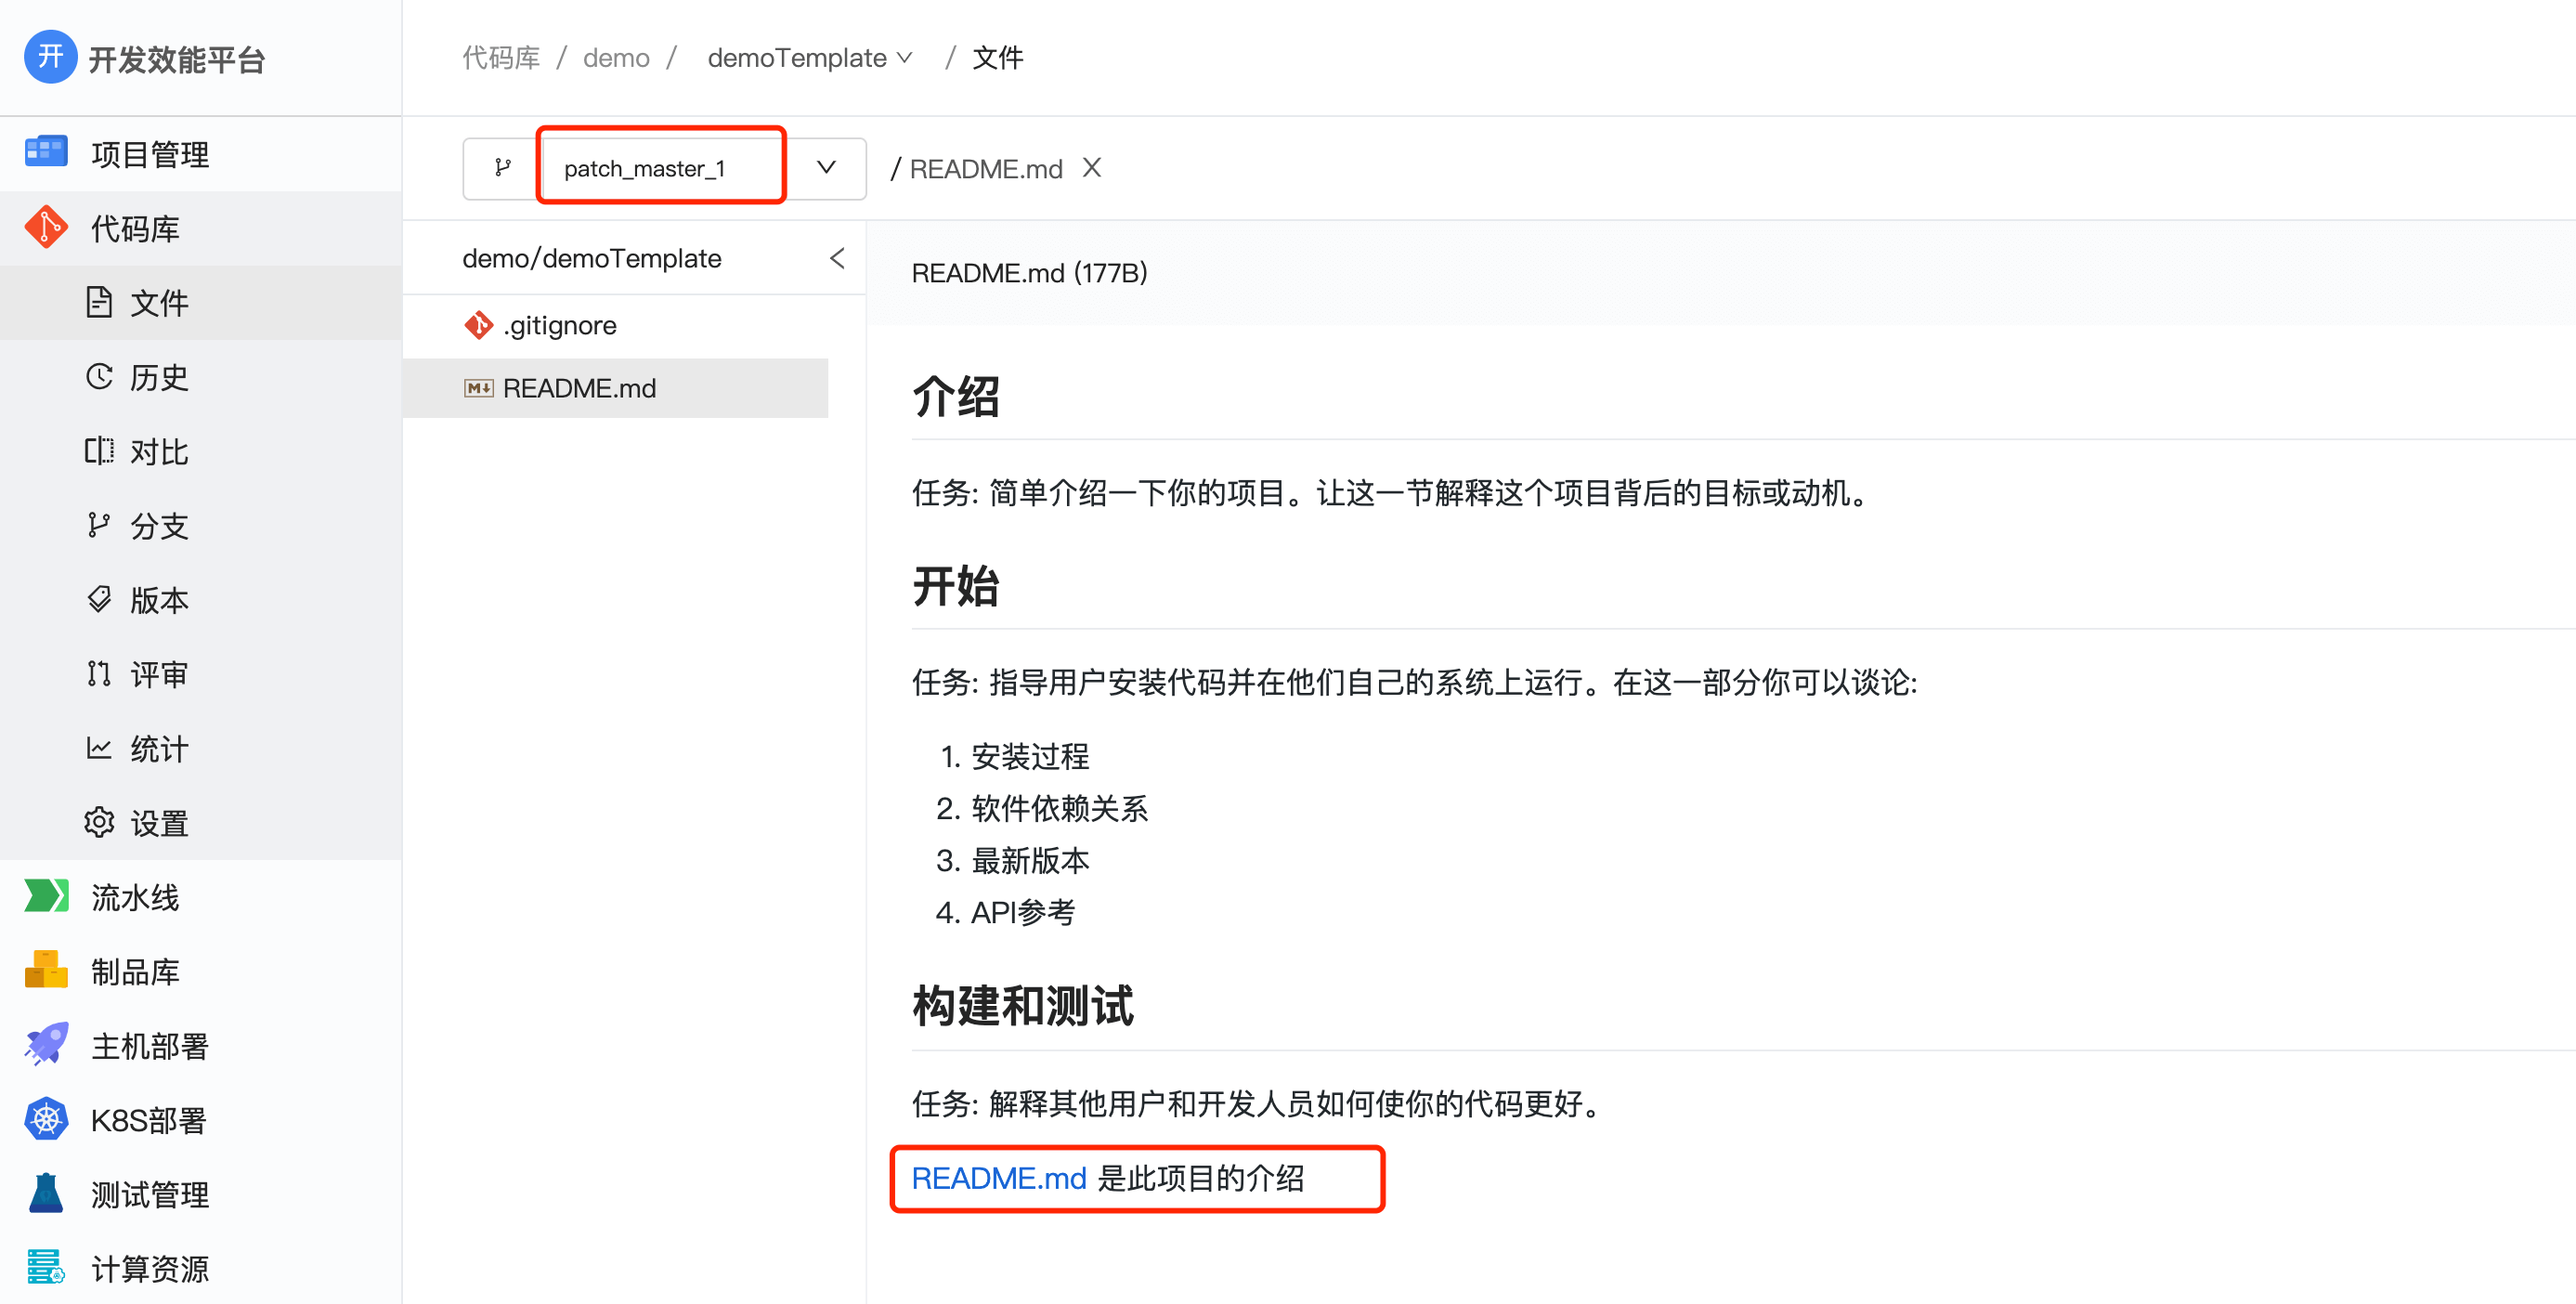The width and height of the screenshot is (2576, 1304).
Task: Open the 流水线 pipeline icon
Action: tap(46, 896)
